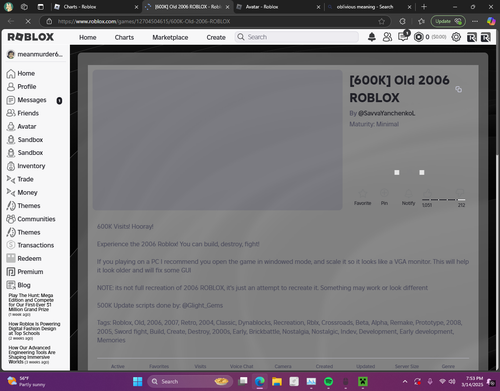
Task: Open Spotify from the taskbar
Action: click(x=328, y=381)
